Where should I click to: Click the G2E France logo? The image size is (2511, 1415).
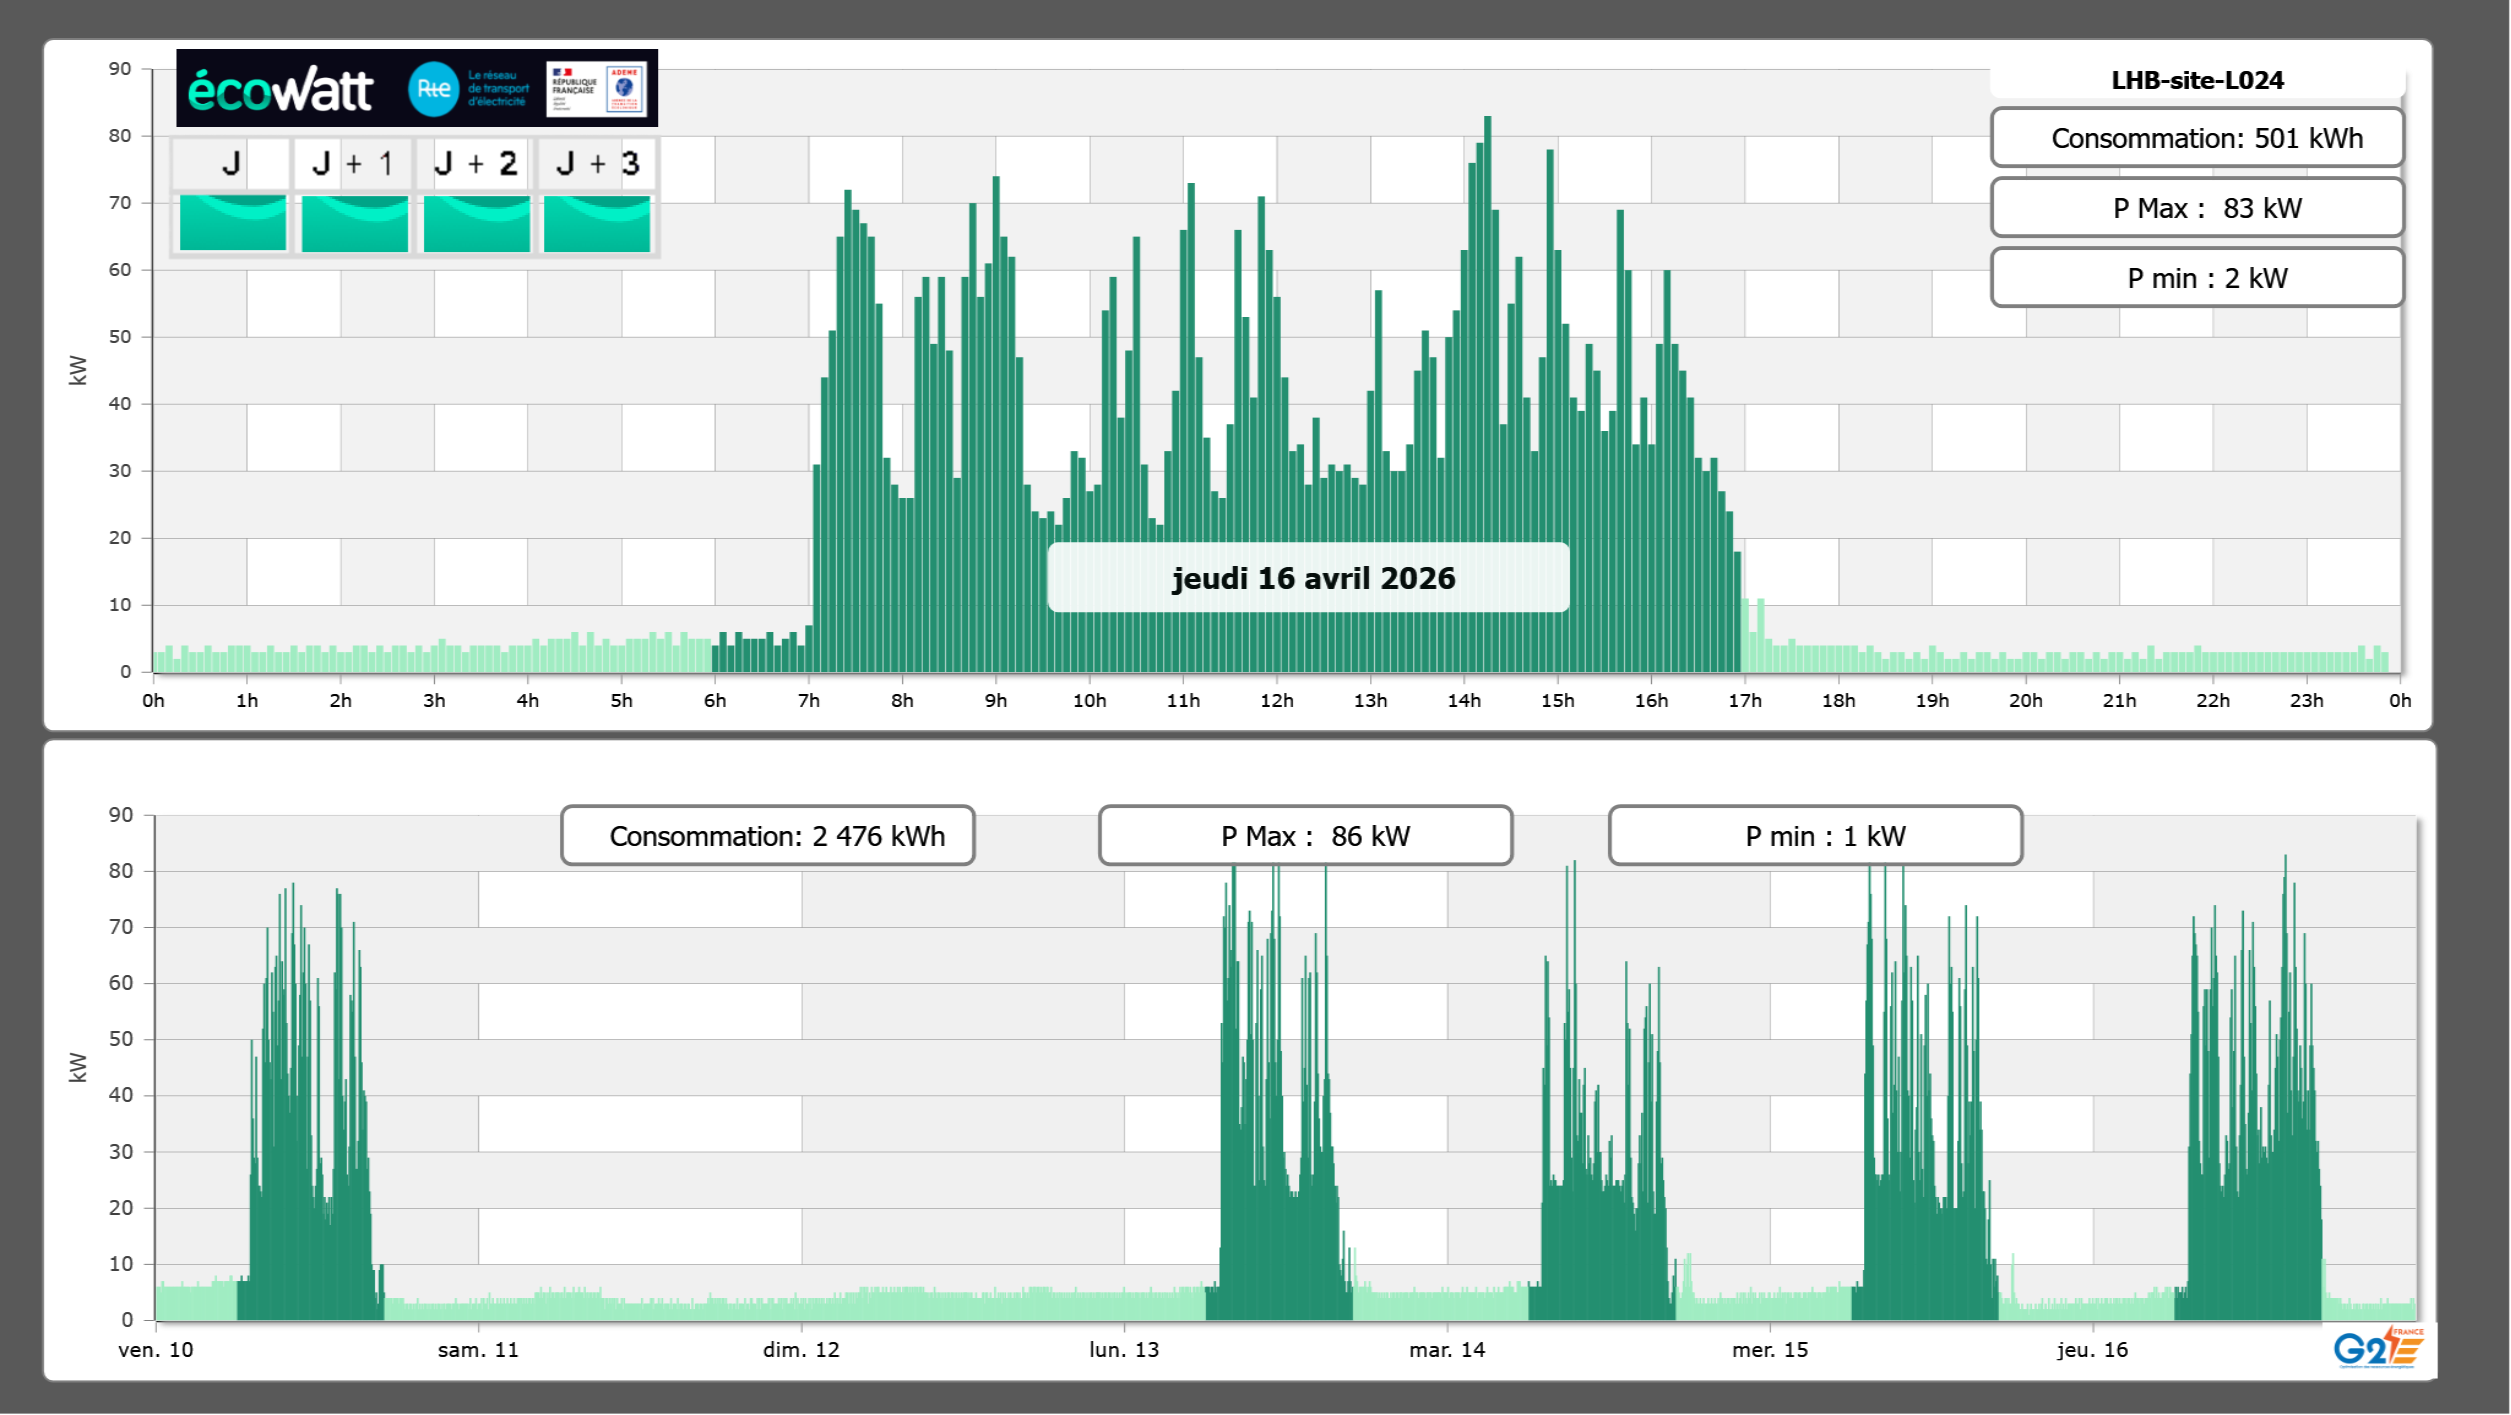coord(2377,1348)
